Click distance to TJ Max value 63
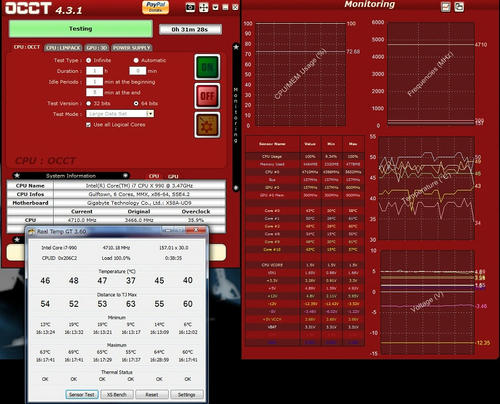Viewport: 500px width, 404px height. (x=131, y=304)
